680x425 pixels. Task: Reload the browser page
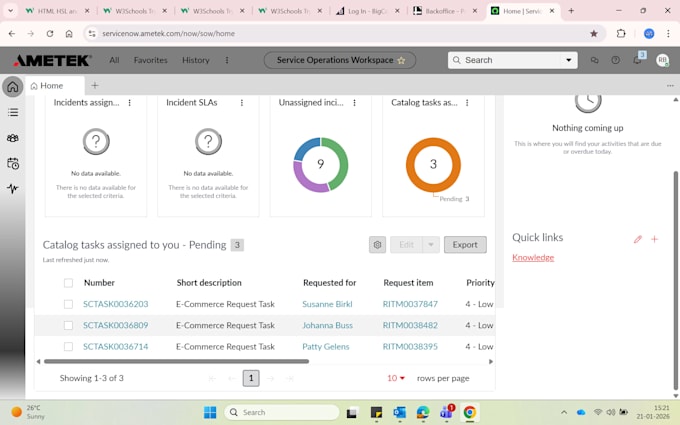click(50, 33)
